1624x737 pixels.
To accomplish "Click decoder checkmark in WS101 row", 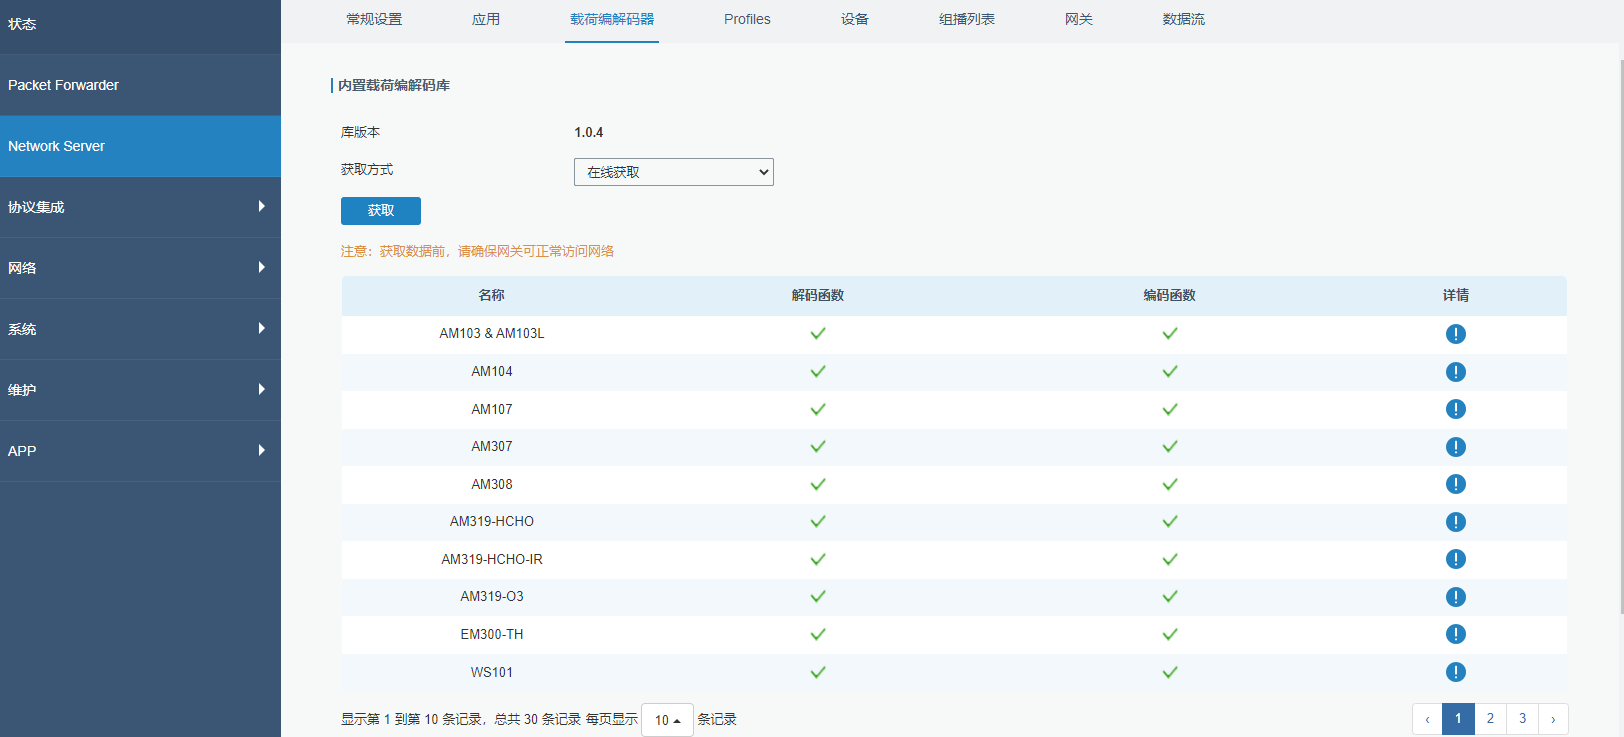I will (818, 672).
